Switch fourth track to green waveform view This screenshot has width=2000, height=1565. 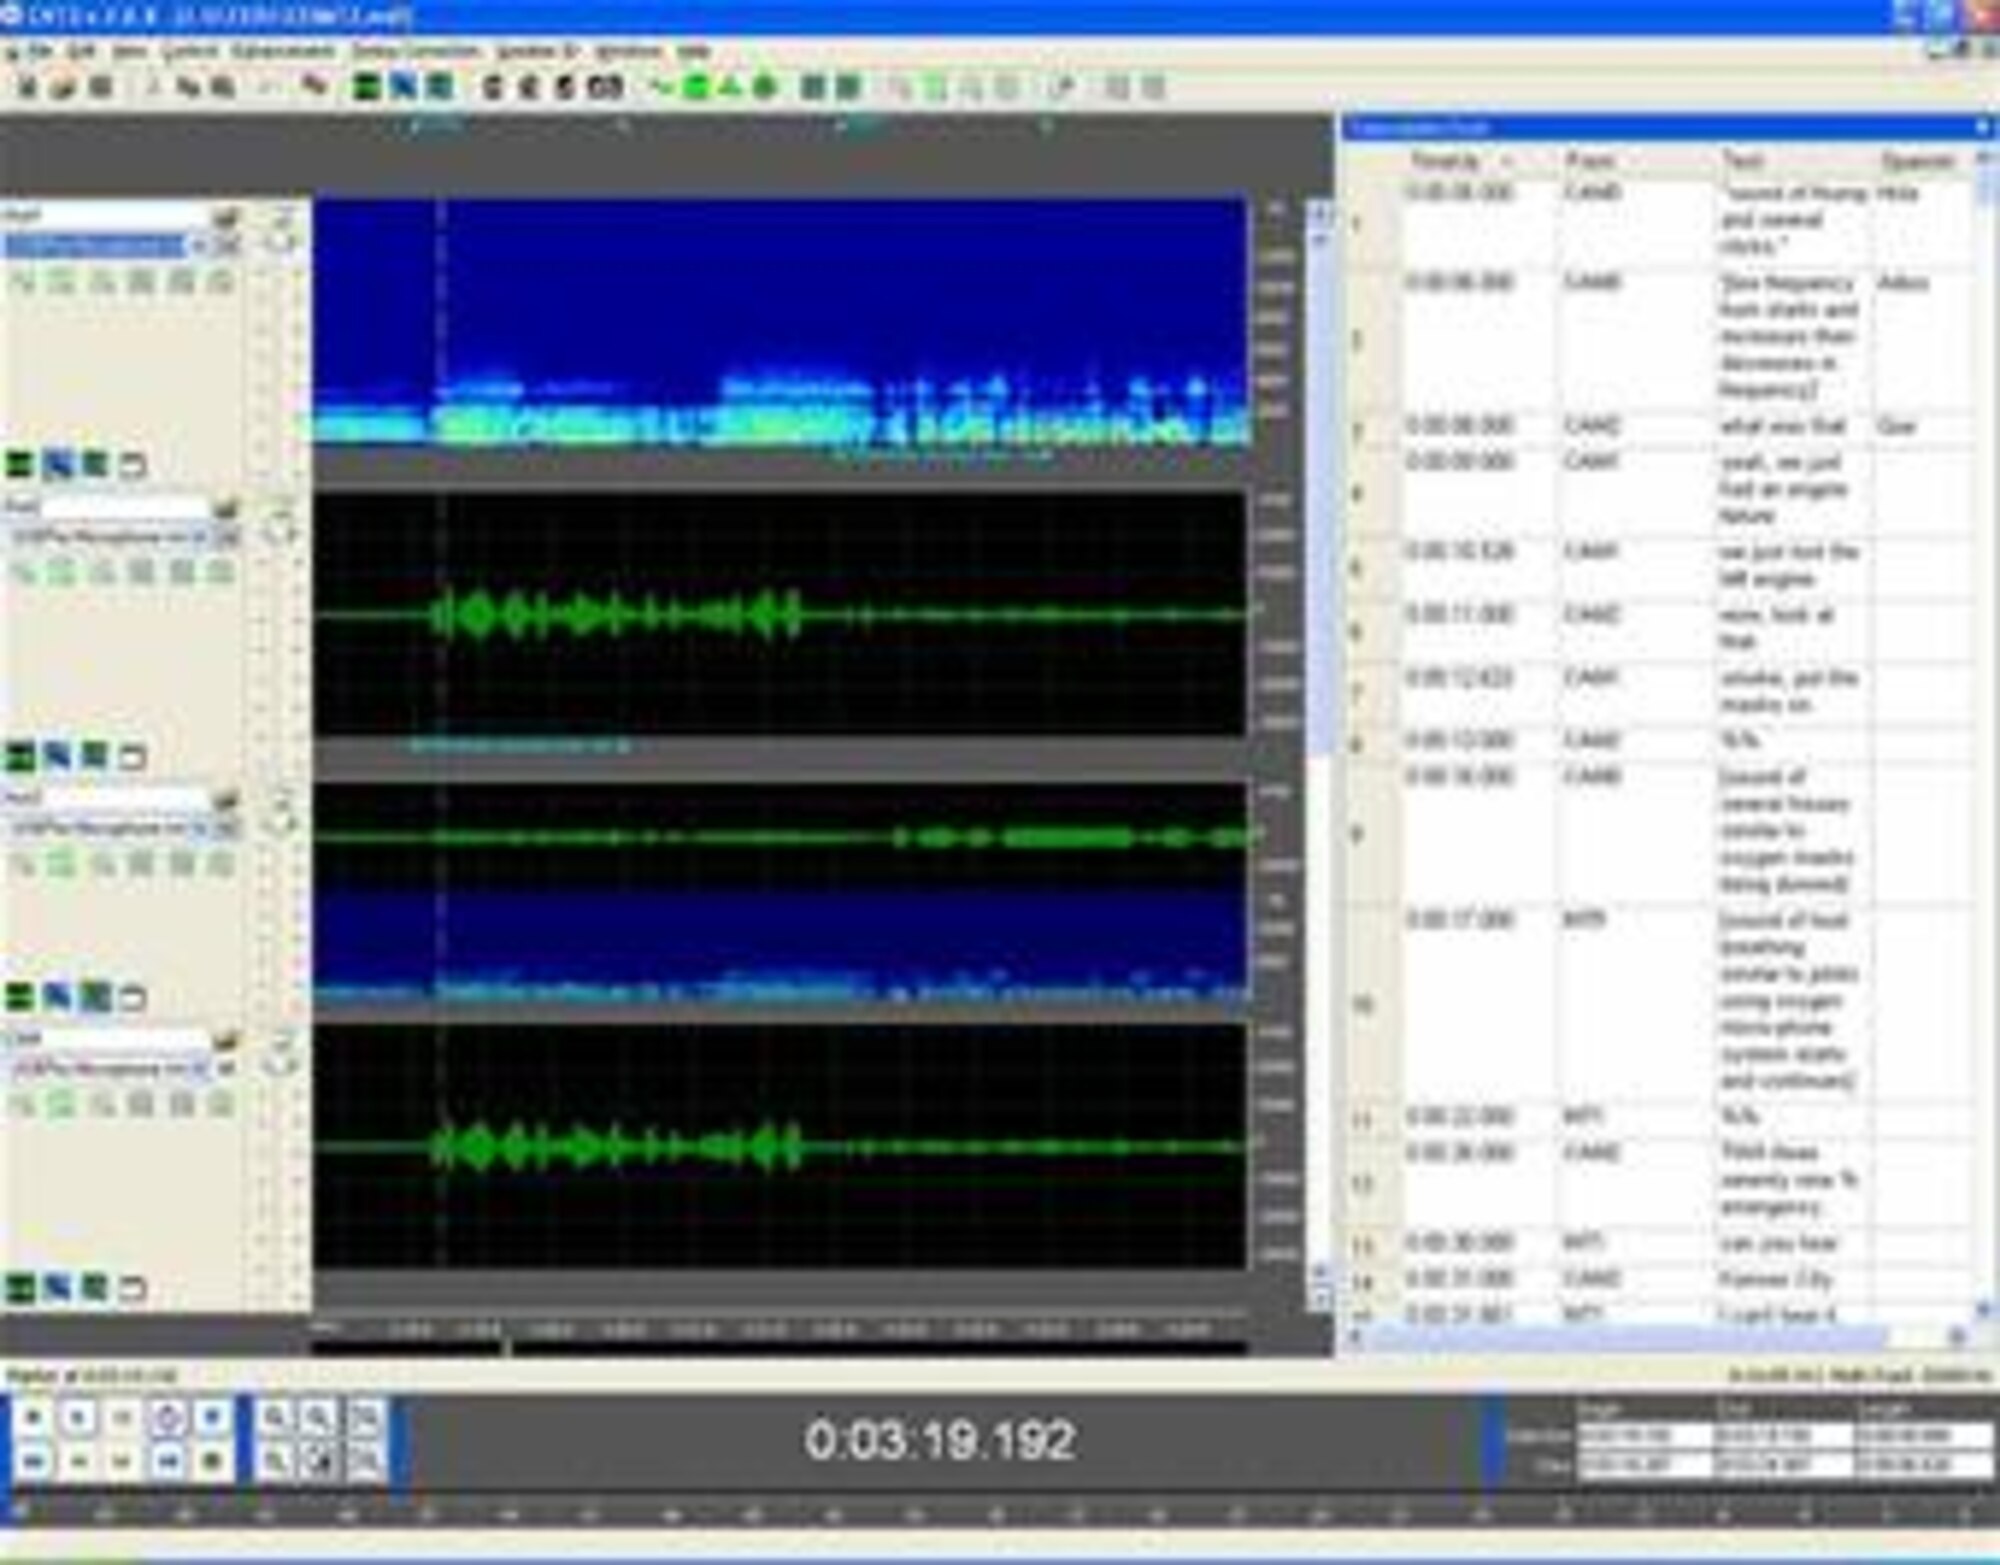[x=19, y=1288]
